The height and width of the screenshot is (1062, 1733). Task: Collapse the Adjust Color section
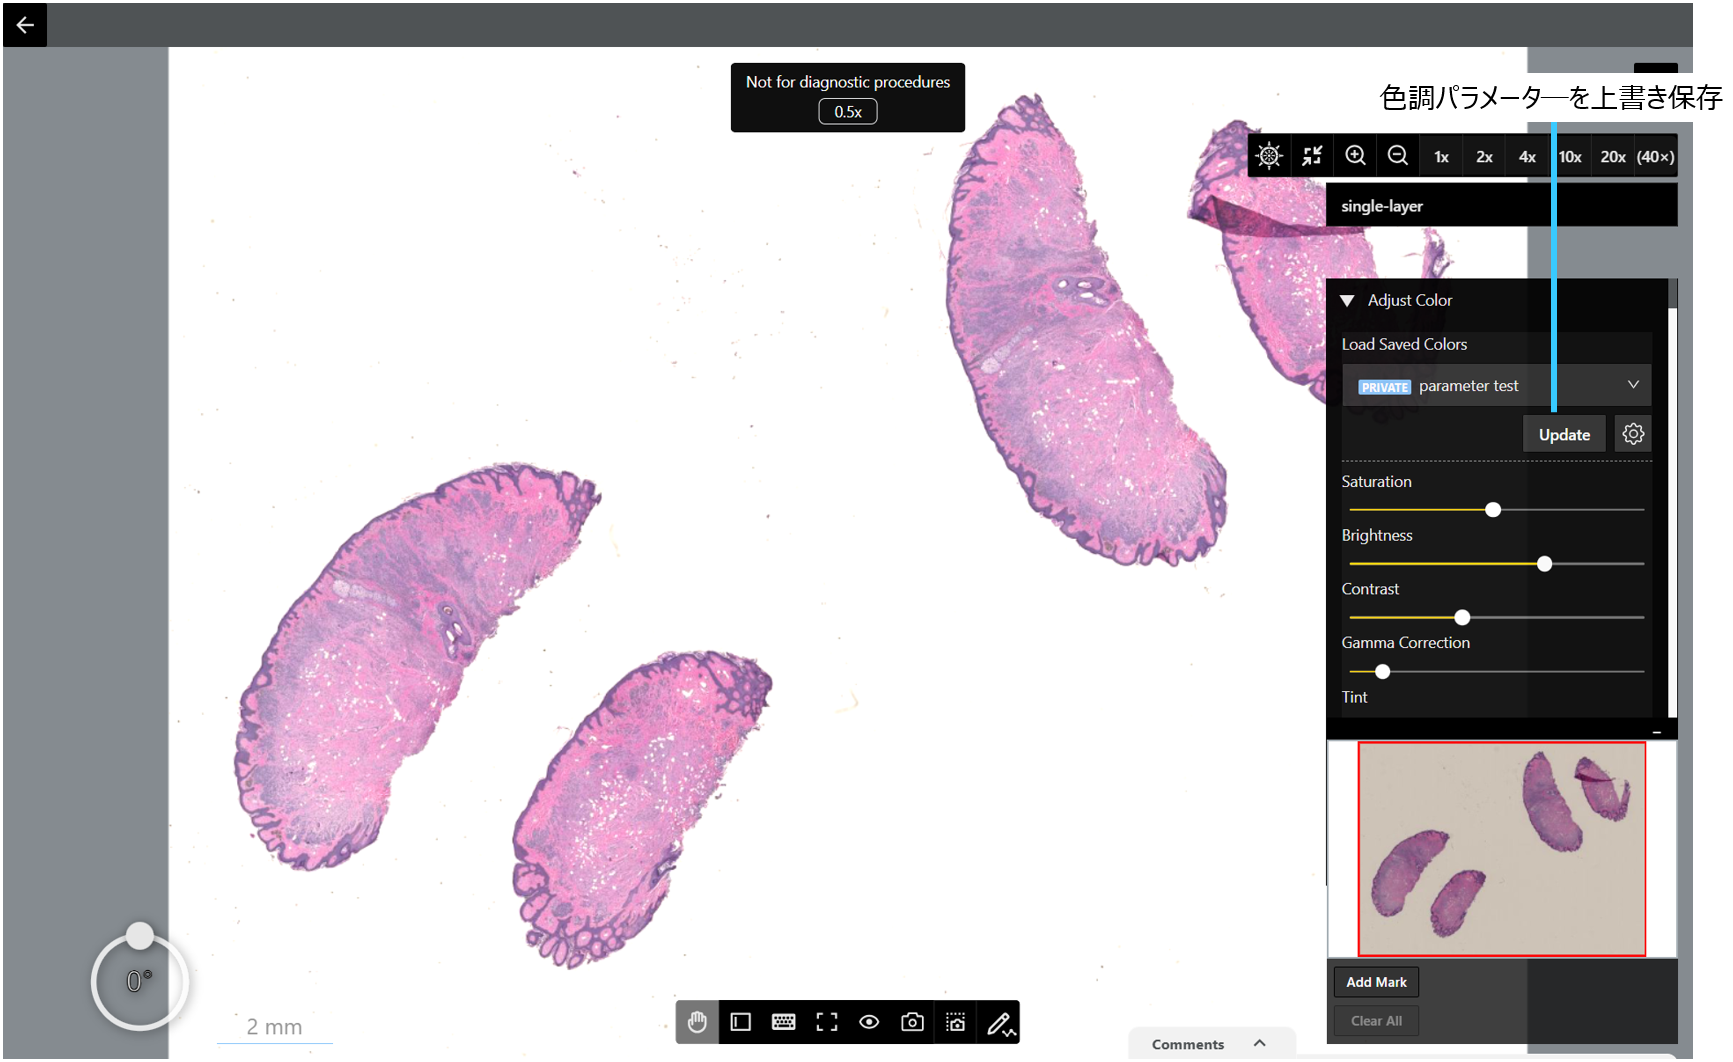tap(1348, 301)
